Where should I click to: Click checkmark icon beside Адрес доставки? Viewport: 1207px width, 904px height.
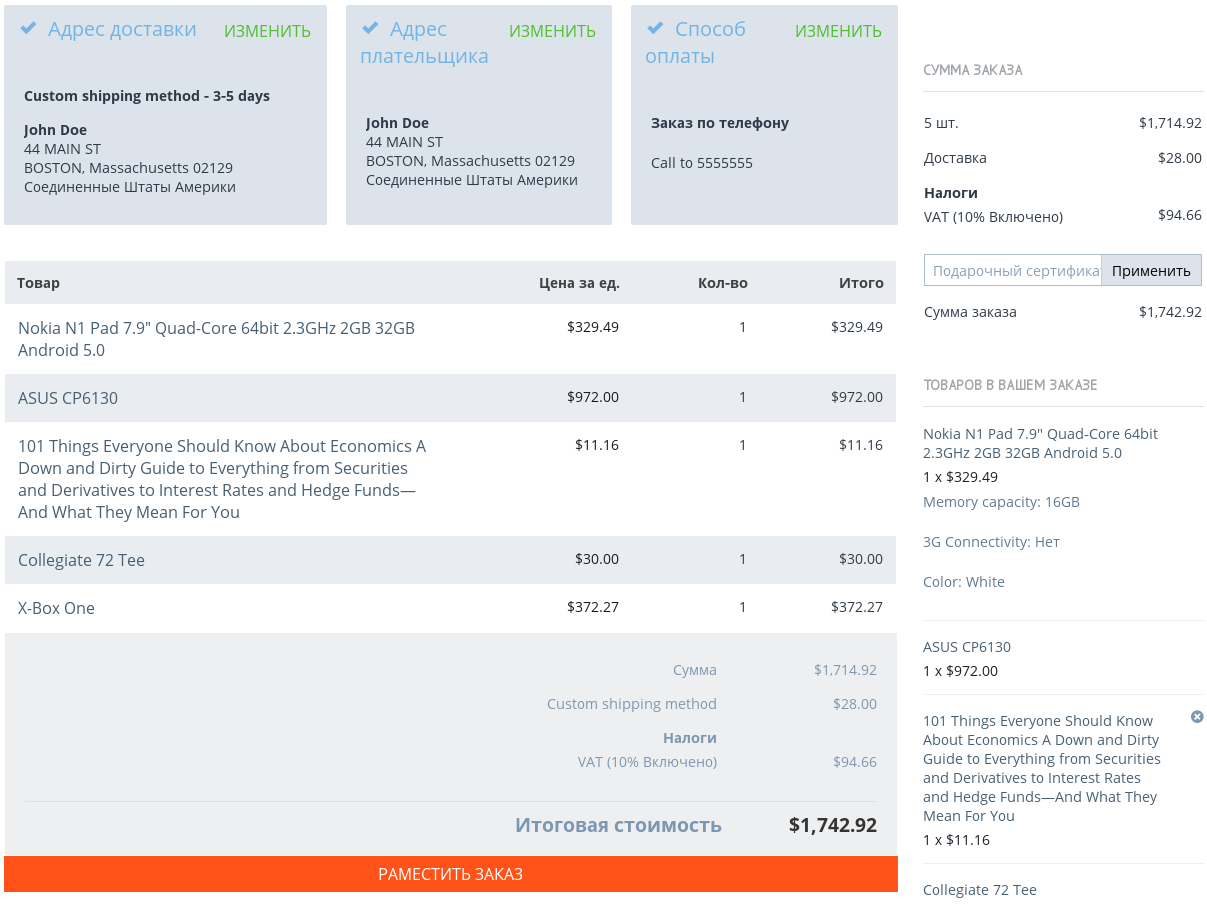coord(29,28)
